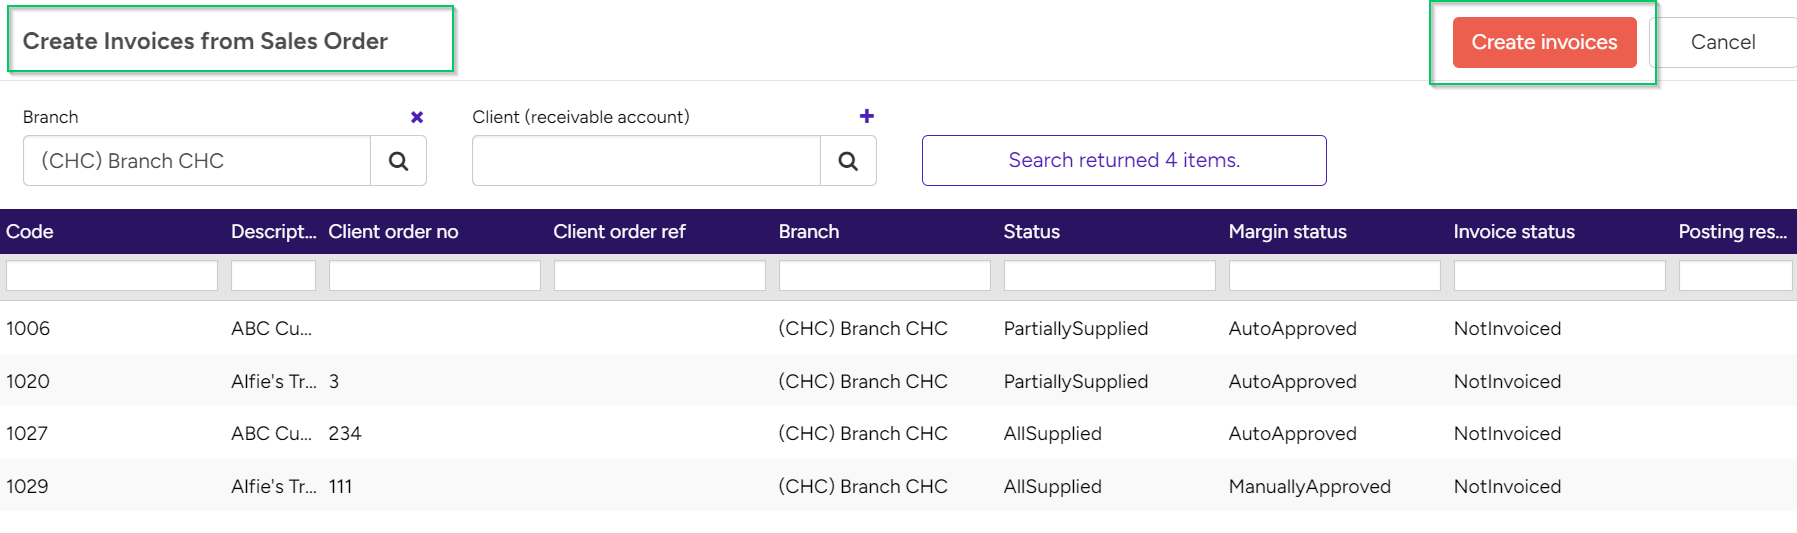This screenshot has width=1797, height=533.
Task: Click client order no '111' in row 1029
Action: [340, 486]
